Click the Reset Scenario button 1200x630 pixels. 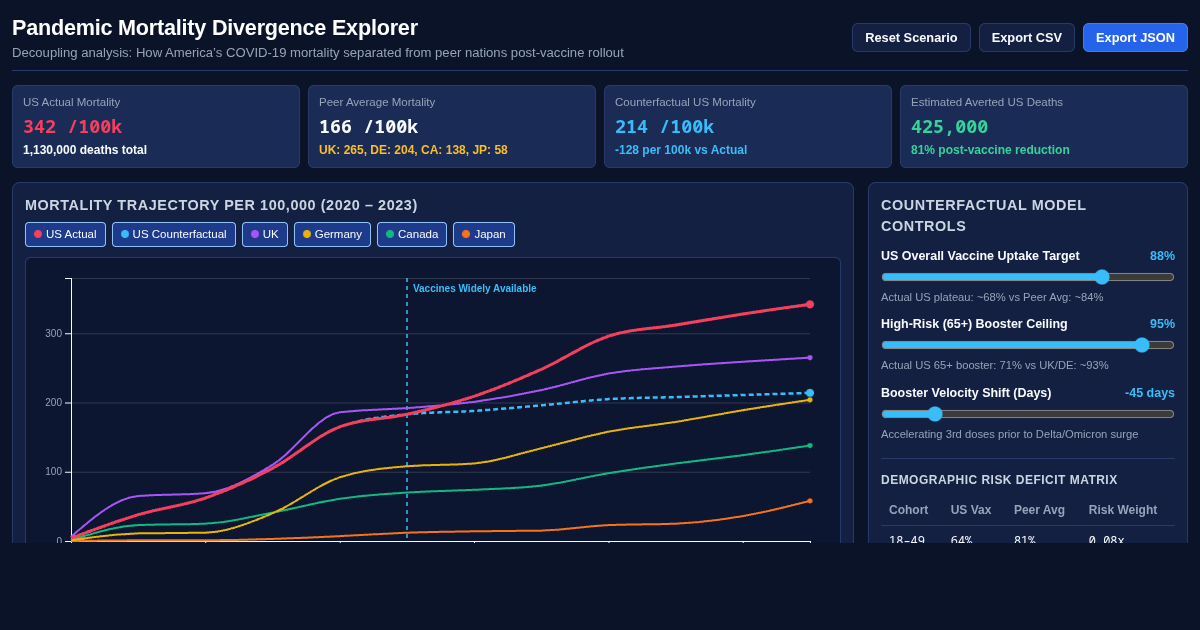coord(911,37)
